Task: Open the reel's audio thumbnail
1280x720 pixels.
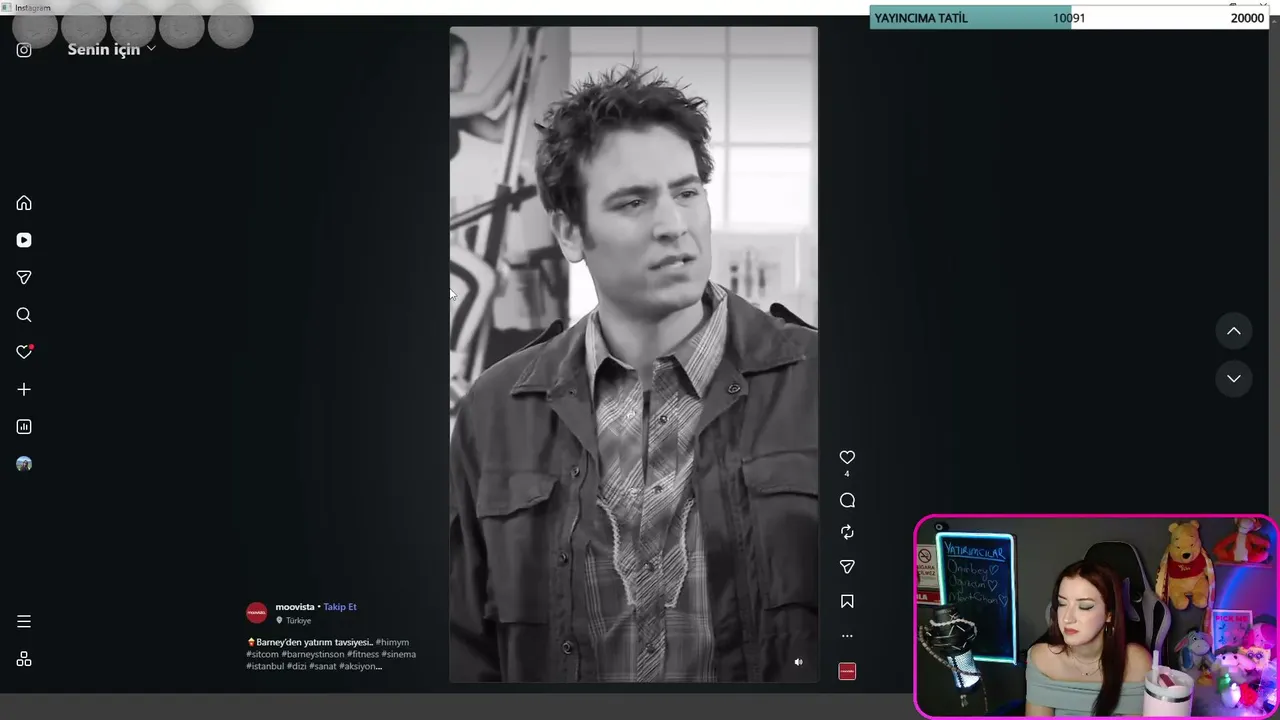Action: pos(847,671)
